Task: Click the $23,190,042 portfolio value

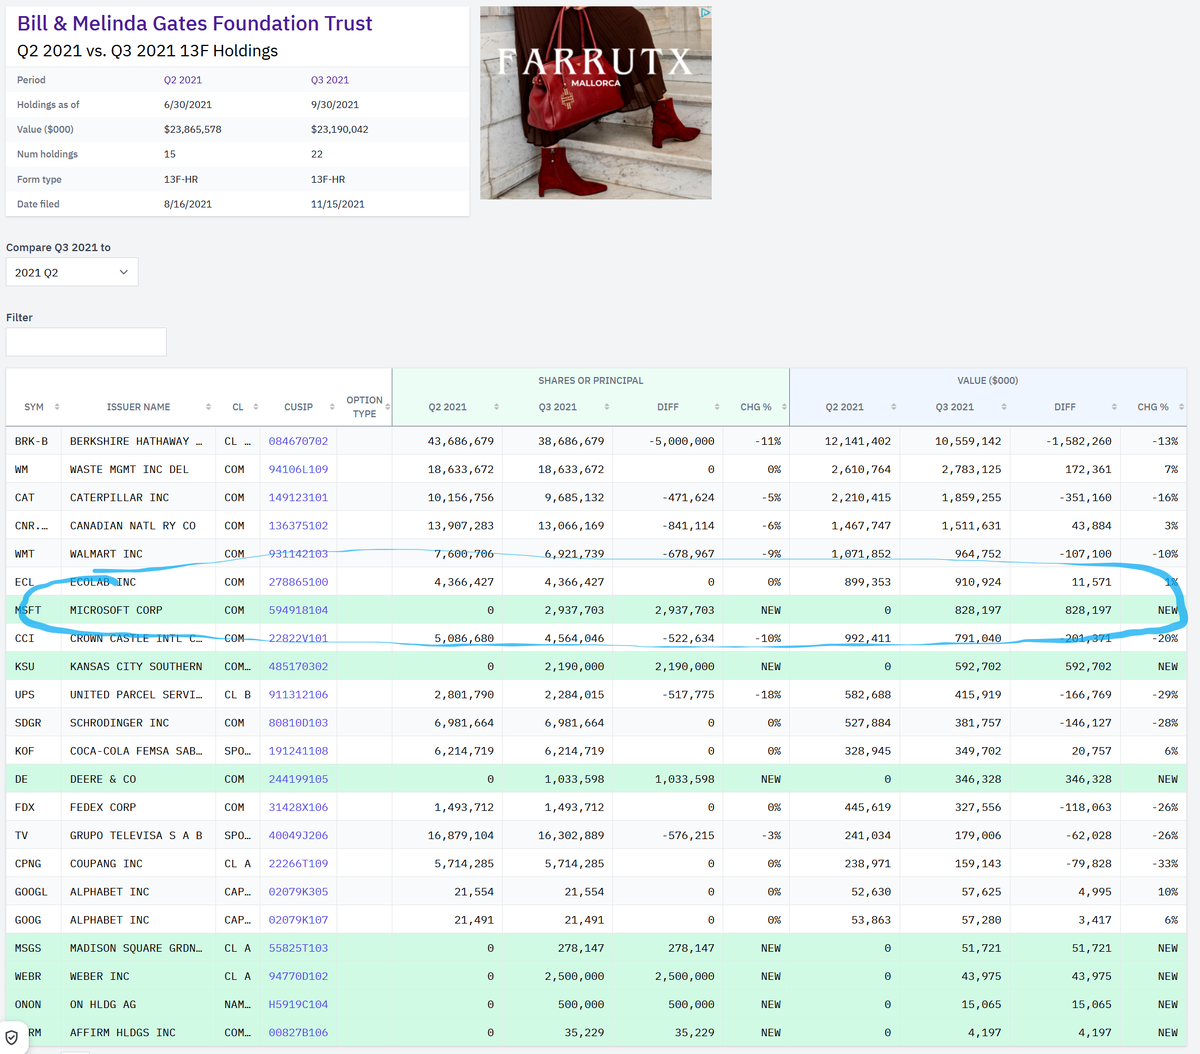Action: 339,129
